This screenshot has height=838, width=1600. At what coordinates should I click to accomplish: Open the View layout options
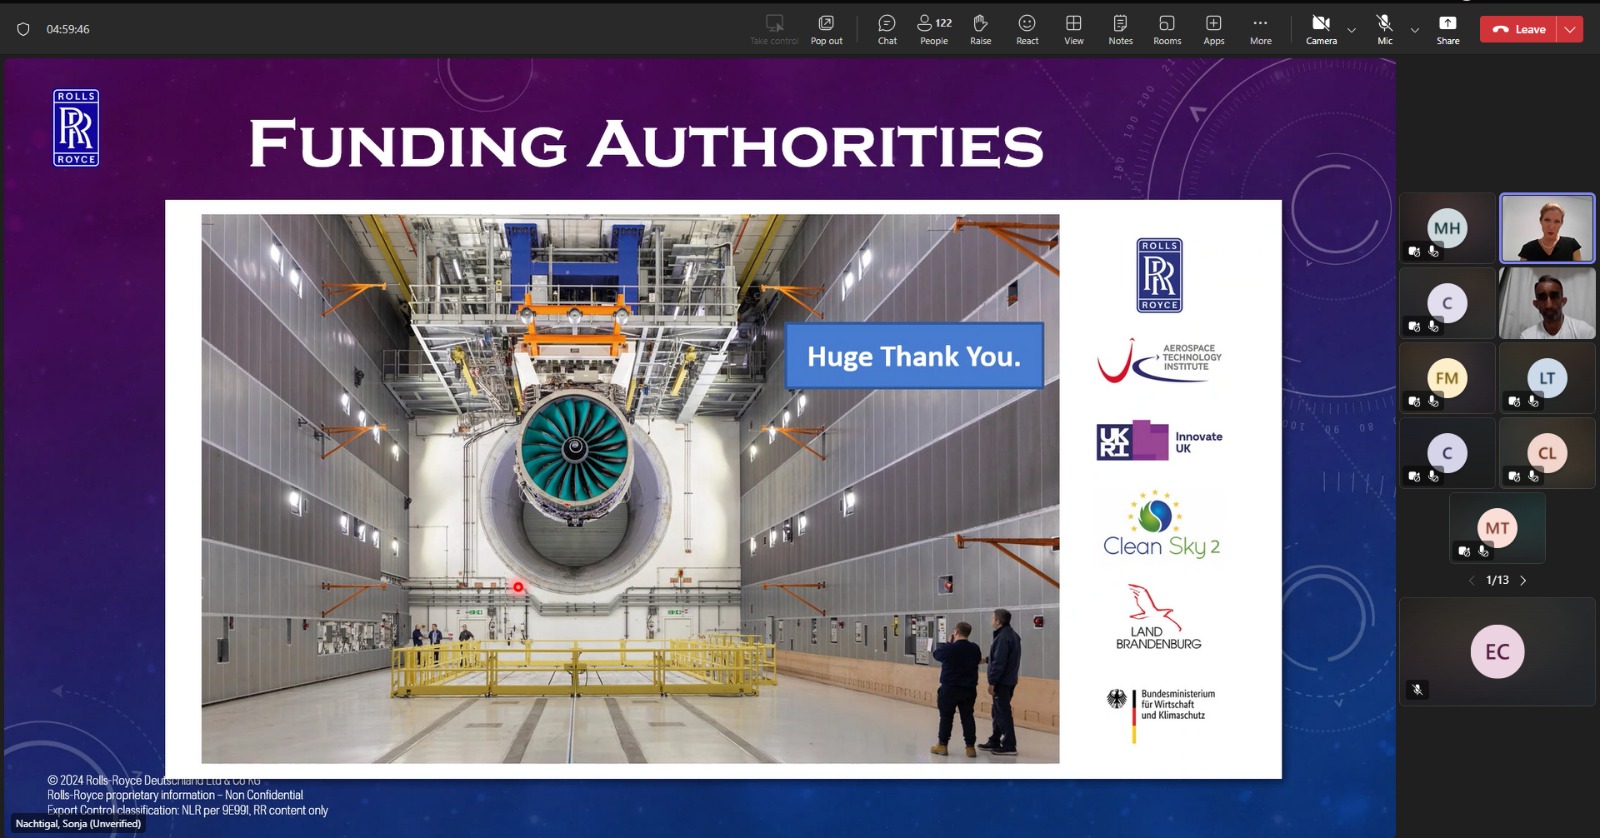(x=1073, y=29)
